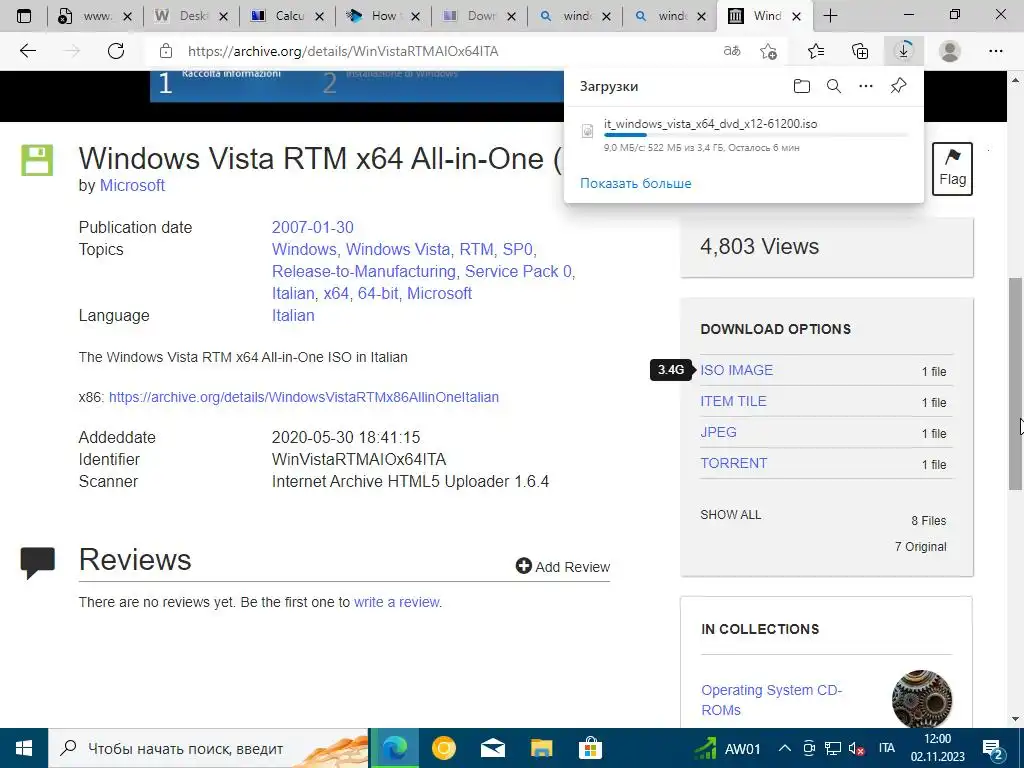Select the TORRENT download option
The height and width of the screenshot is (768, 1024).
click(x=734, y=463)
